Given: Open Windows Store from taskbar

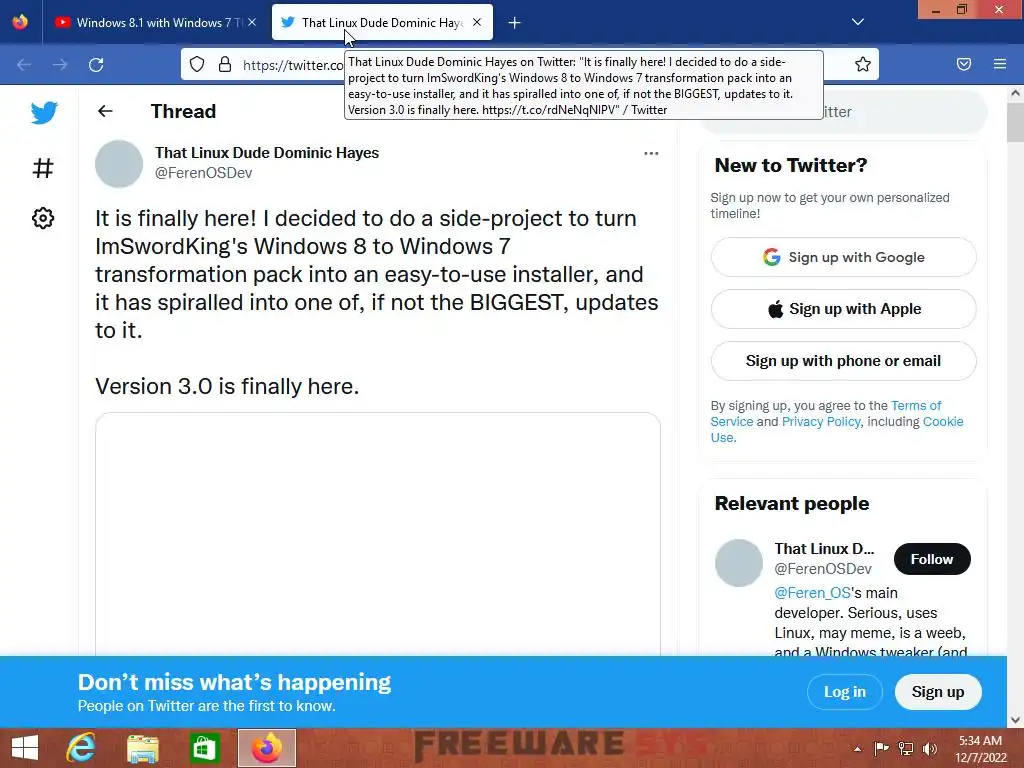Looking at the screenshot, I should (x=204, y=748).
